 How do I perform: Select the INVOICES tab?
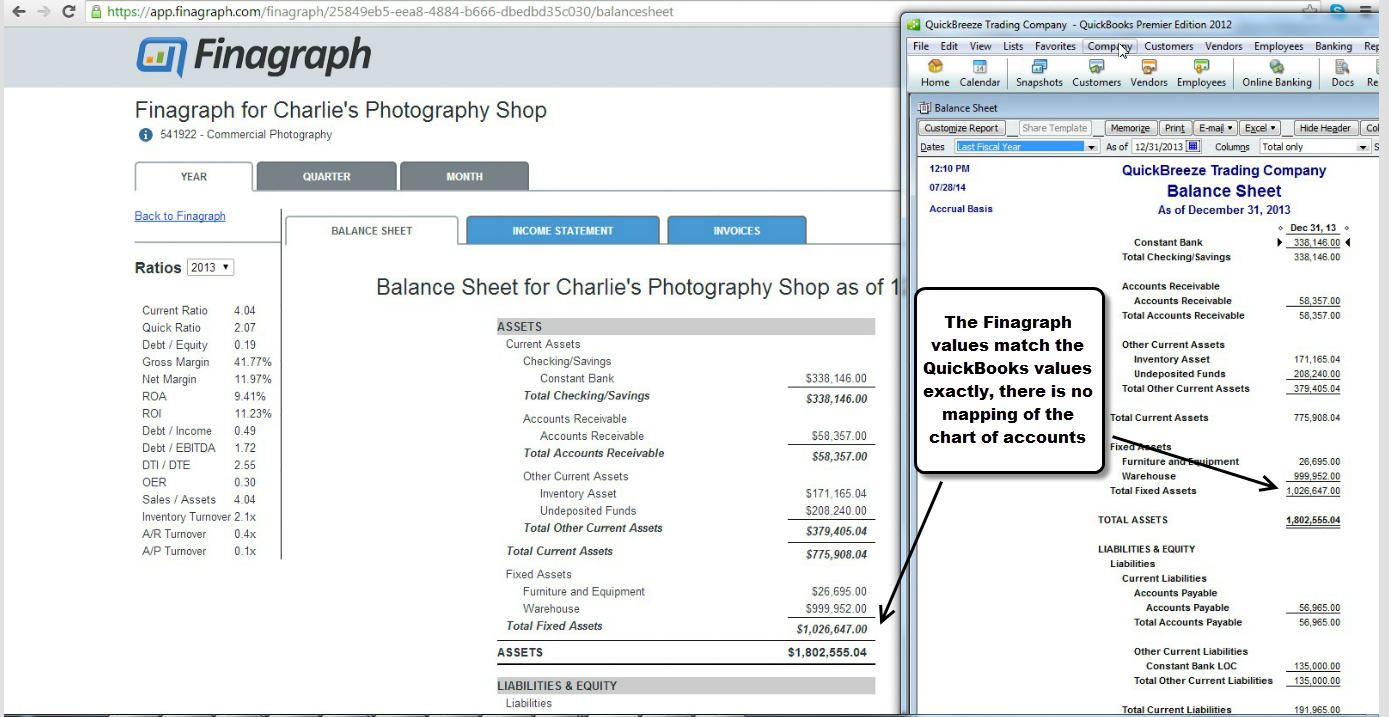pos(737,230)
